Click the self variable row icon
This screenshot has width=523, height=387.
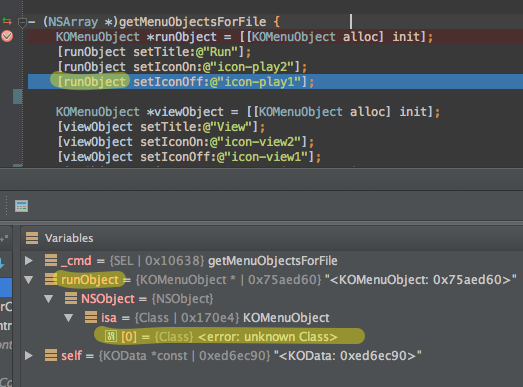point(51,355)
